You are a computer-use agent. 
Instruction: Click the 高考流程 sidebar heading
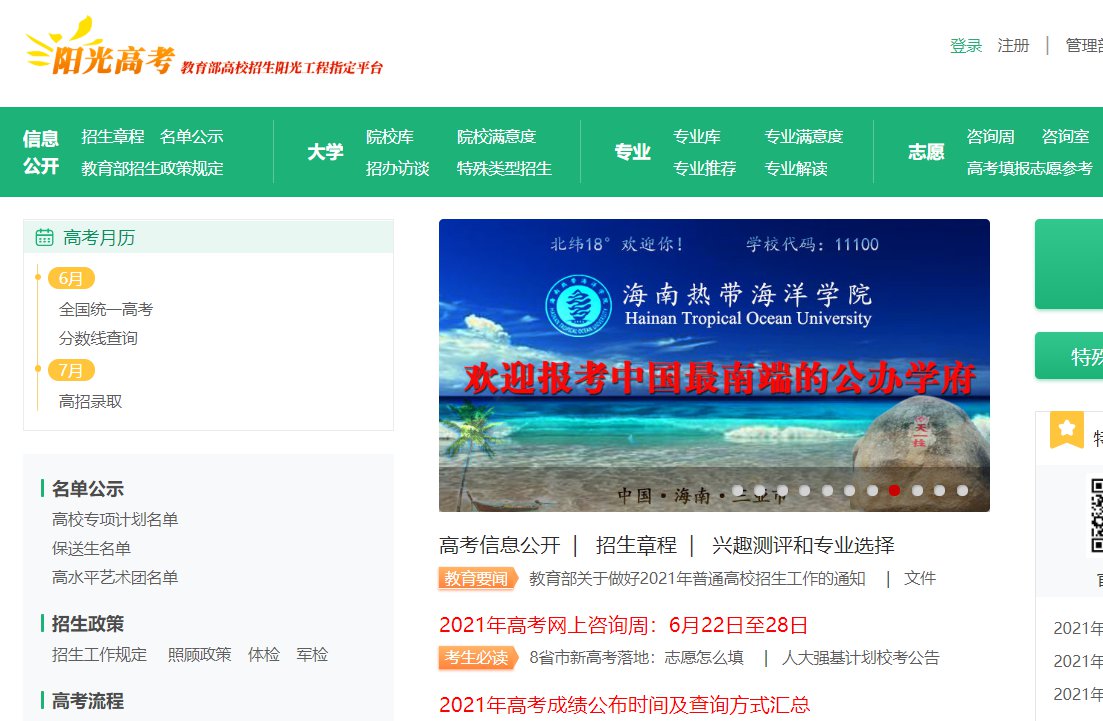coord(87,701)
